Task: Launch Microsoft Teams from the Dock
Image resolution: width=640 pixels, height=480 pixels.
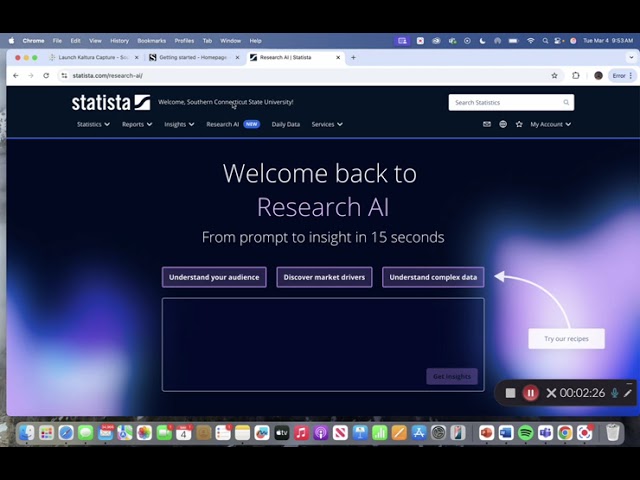Action: pyautogui.click(x=545, y=433)
